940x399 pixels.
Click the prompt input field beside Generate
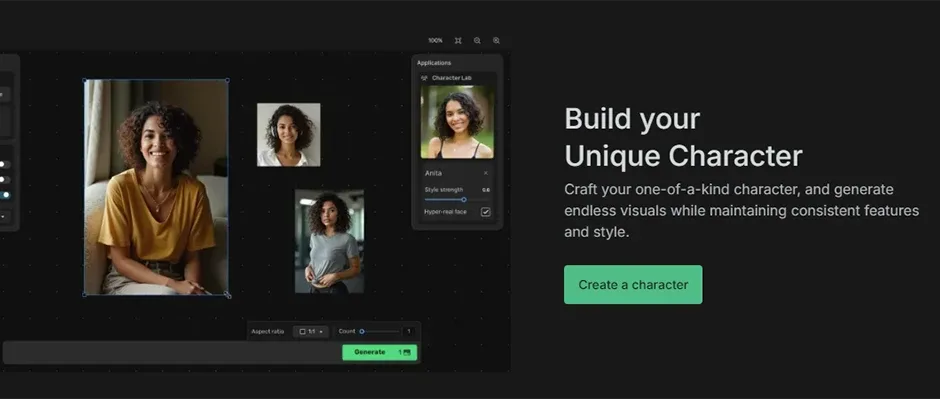(x=173, y=352)
